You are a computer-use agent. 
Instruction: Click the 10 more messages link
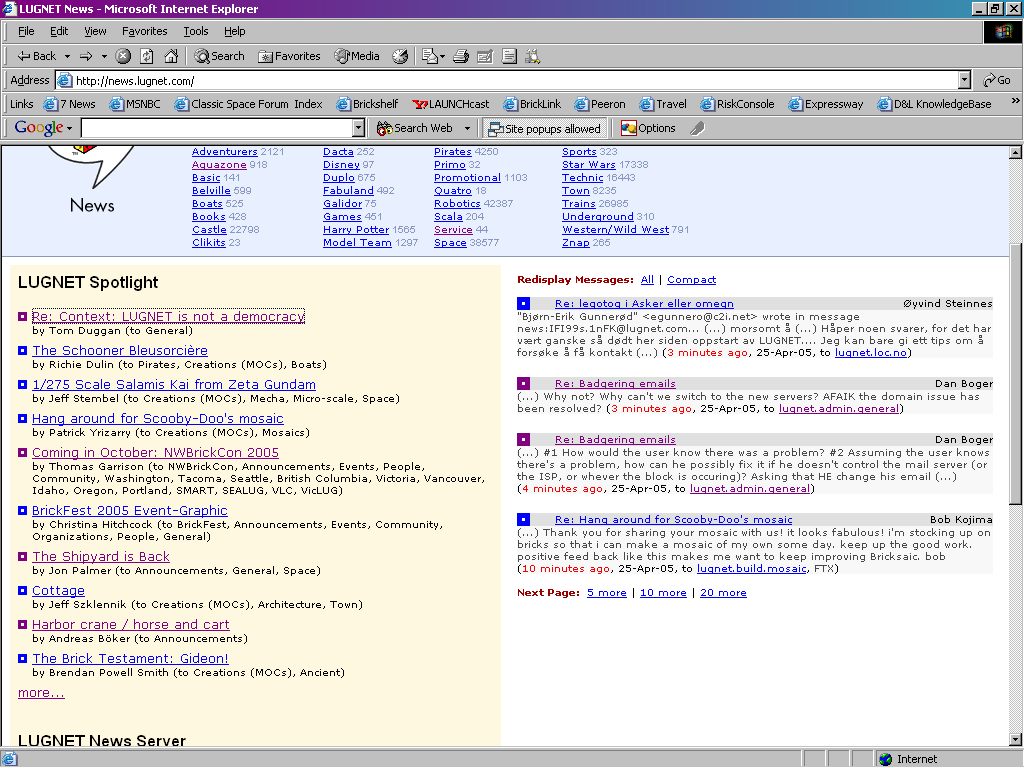click(663, 592)
